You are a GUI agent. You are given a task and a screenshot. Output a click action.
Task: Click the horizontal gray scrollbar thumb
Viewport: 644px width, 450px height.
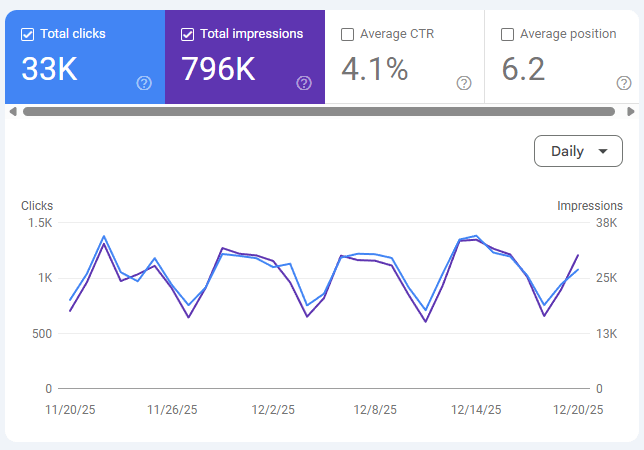tap(319, 111)
